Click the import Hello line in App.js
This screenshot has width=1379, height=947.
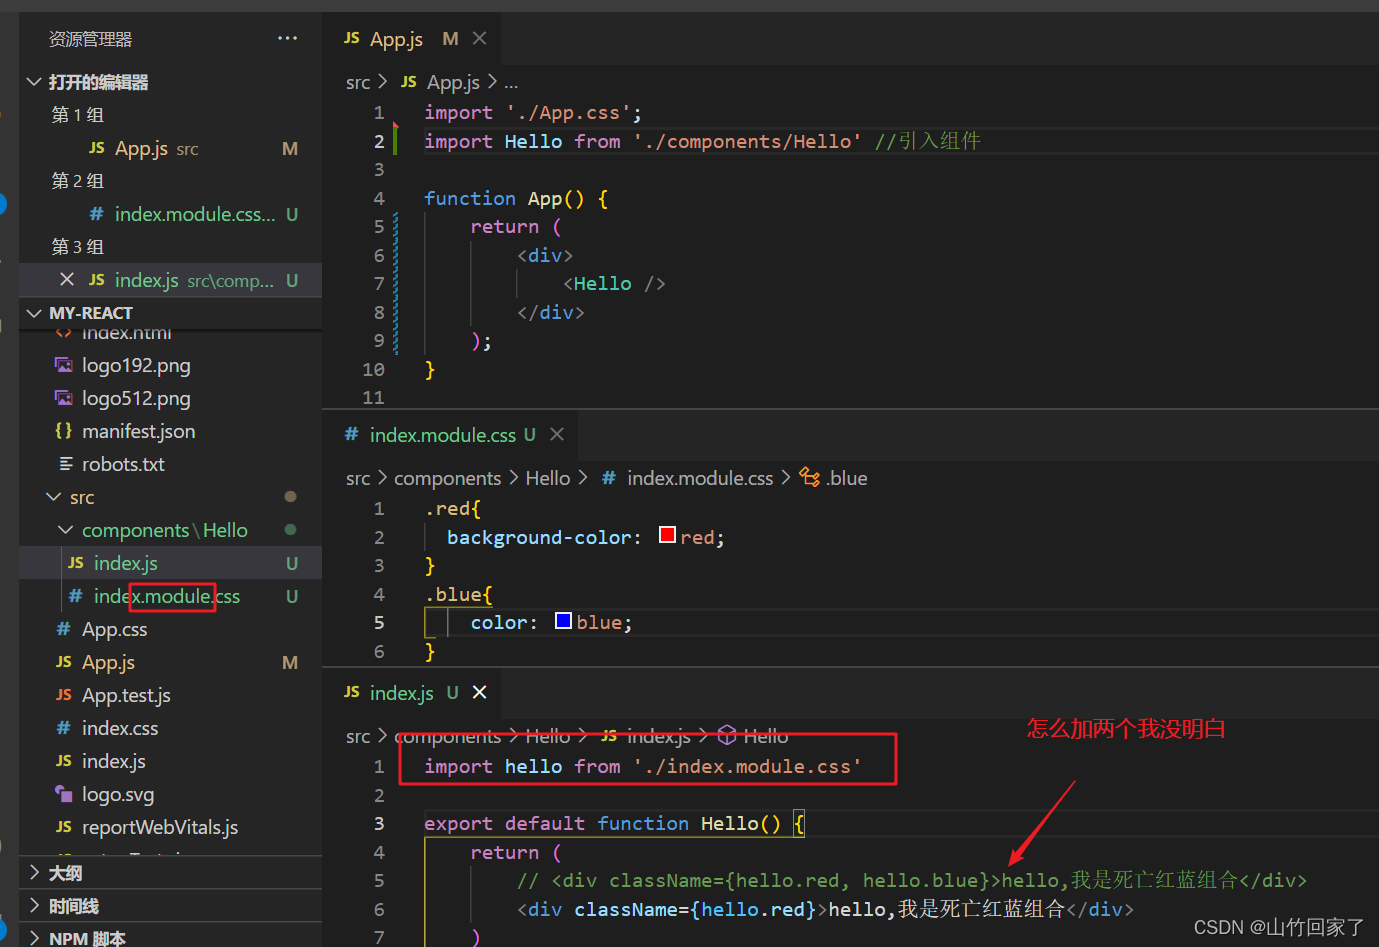coord(702,141)
